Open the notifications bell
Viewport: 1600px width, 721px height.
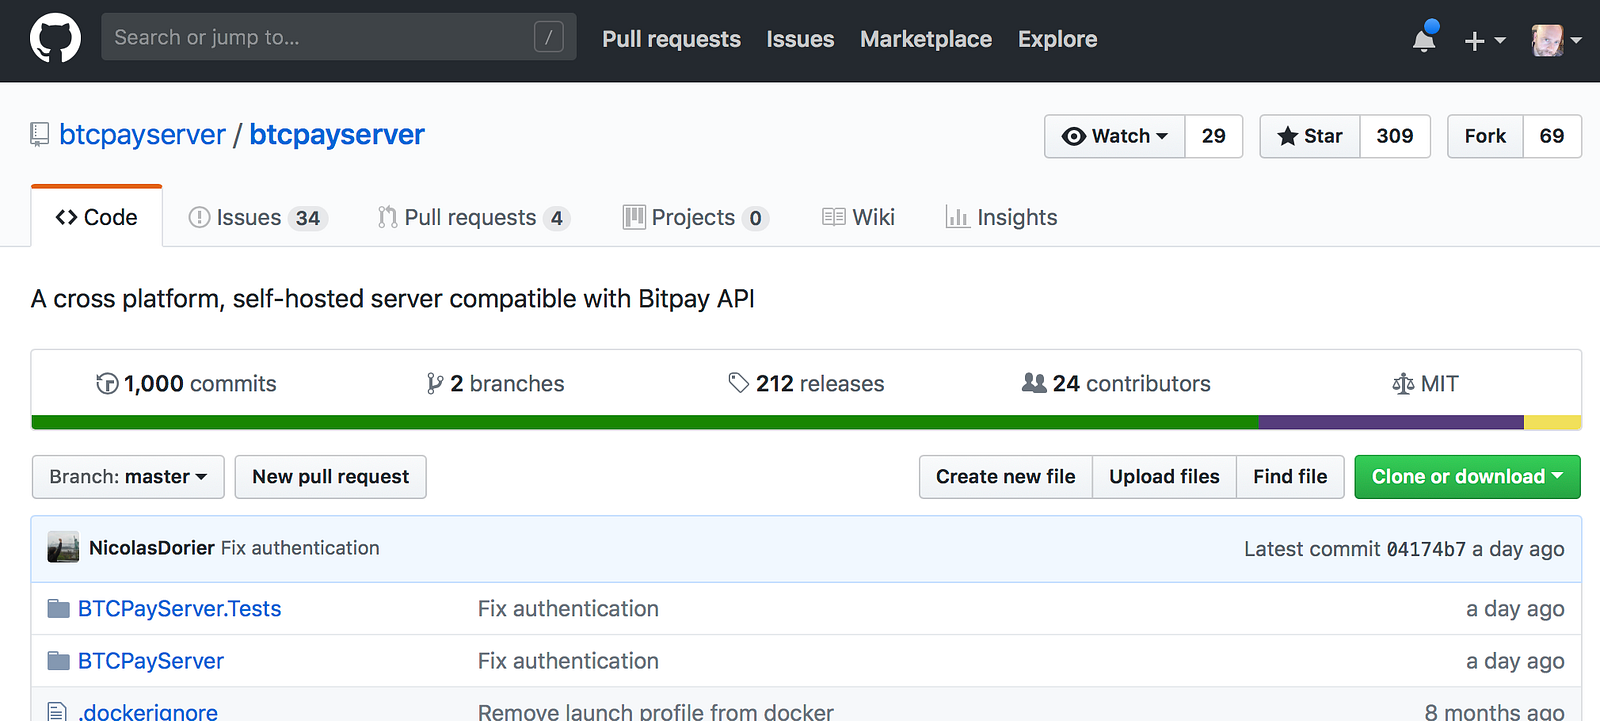tap(1424, 40)
